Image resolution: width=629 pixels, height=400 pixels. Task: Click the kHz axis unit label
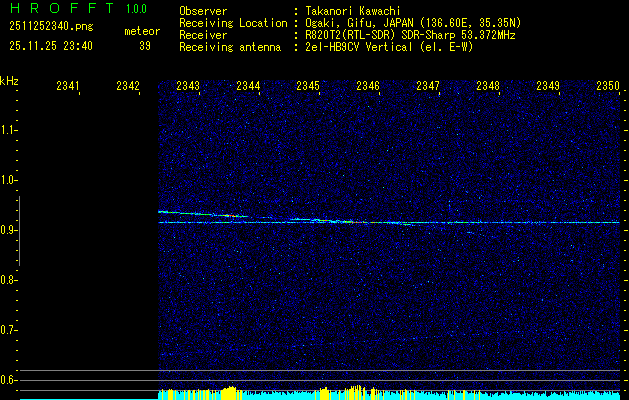(x=9, y=81)
